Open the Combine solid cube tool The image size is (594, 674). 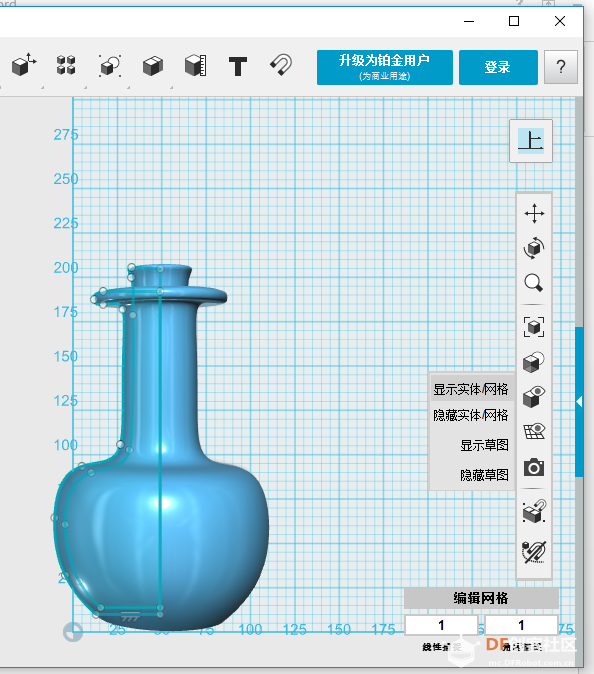click(x=153, y=66)
